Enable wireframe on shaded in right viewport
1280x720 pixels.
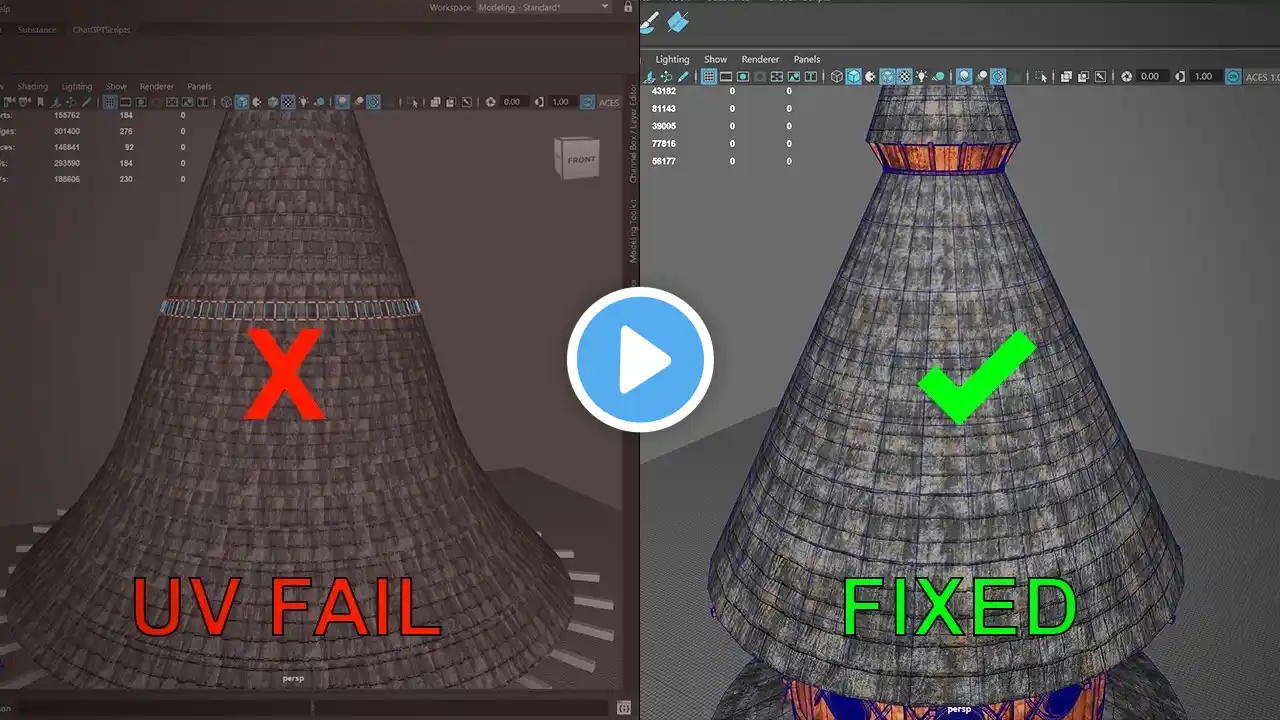tap(886, 77)
